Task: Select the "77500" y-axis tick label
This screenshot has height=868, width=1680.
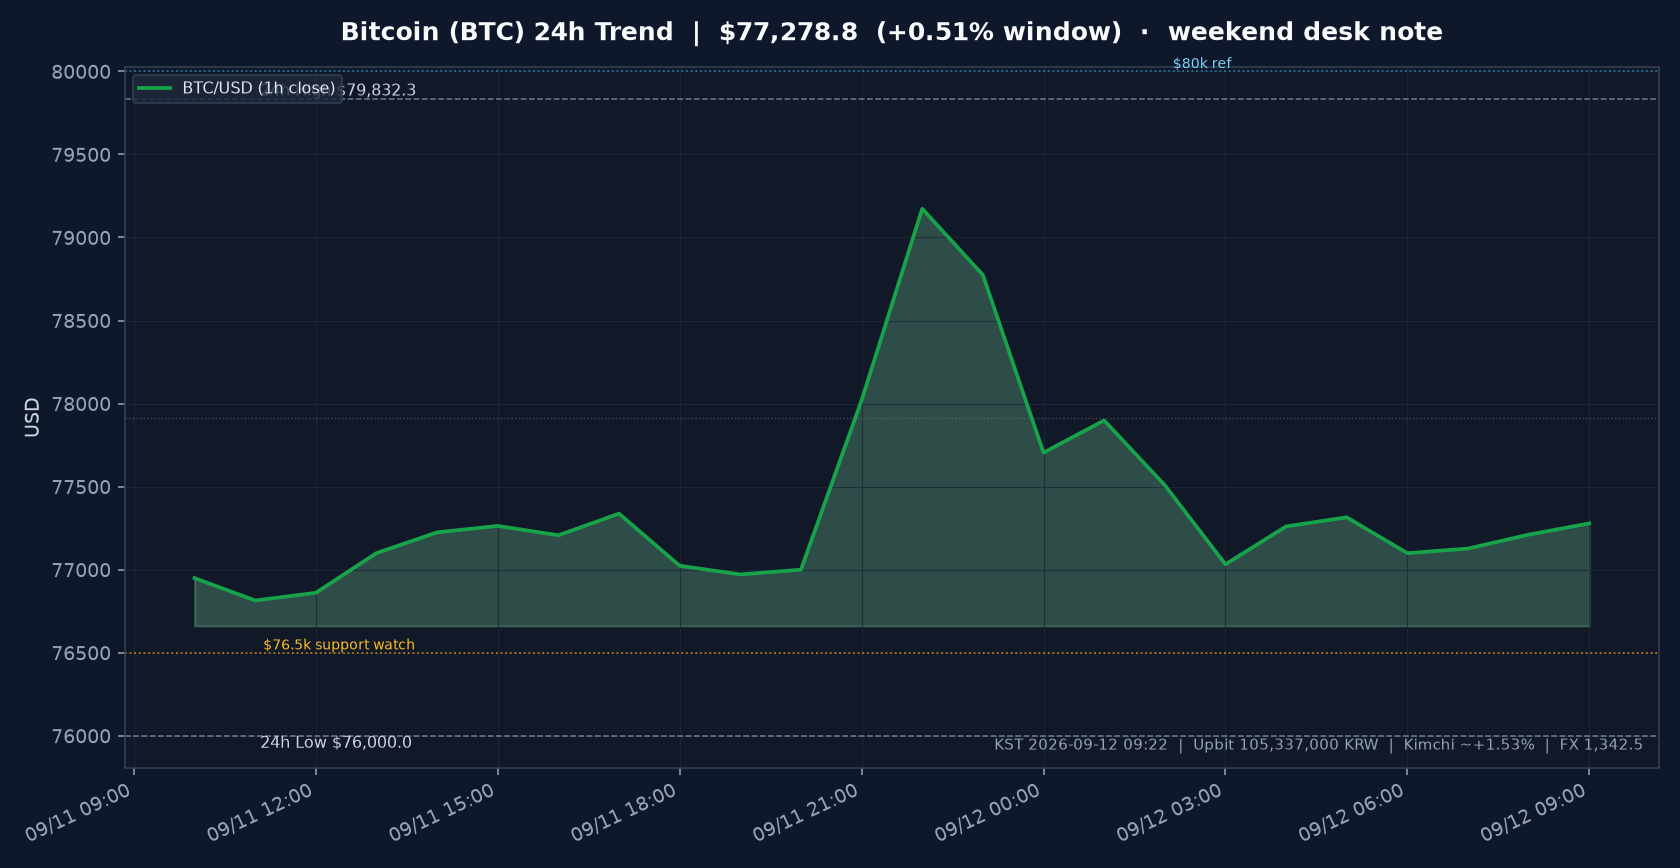Action: pos(81,487)
